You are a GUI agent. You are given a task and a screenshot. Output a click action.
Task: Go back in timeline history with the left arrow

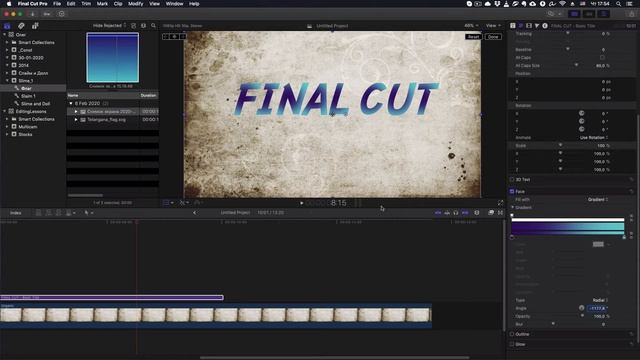click(194, 213)
